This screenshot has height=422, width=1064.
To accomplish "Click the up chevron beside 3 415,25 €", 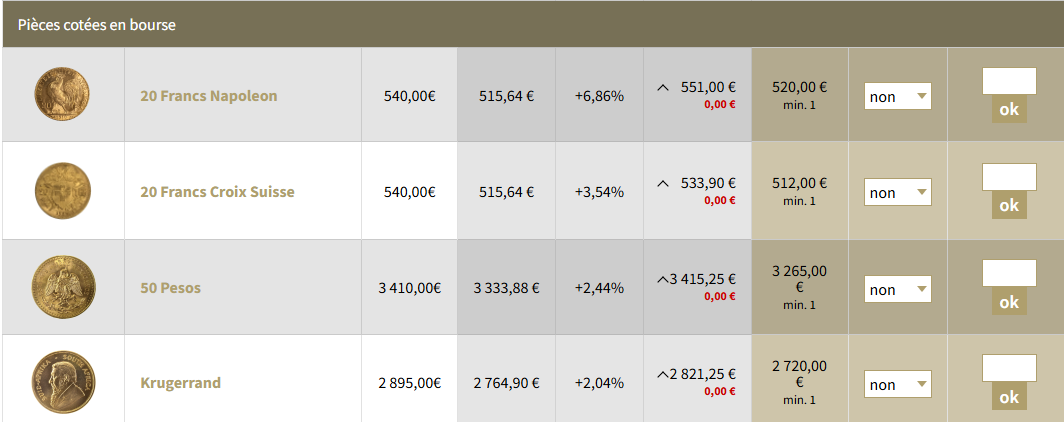I will pos(663,280).
